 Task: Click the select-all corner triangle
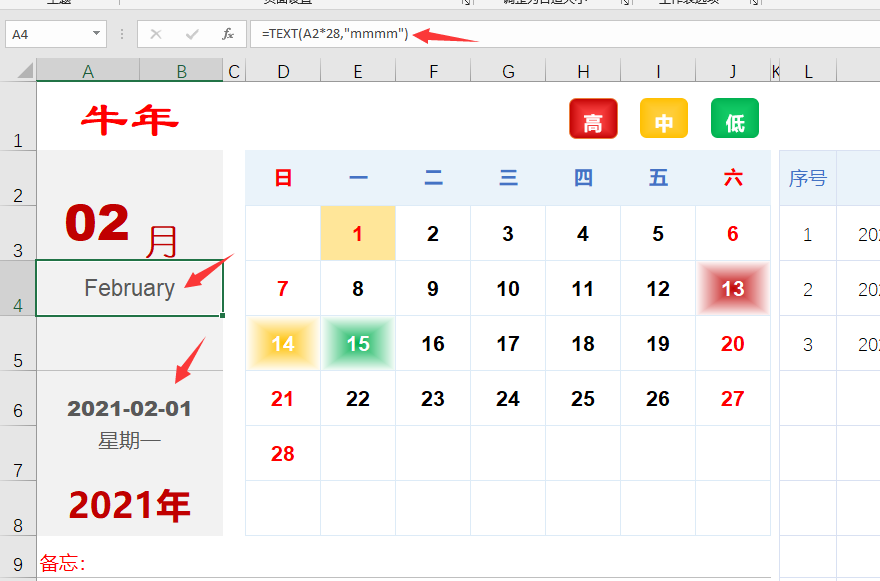[x=25, y=71]
